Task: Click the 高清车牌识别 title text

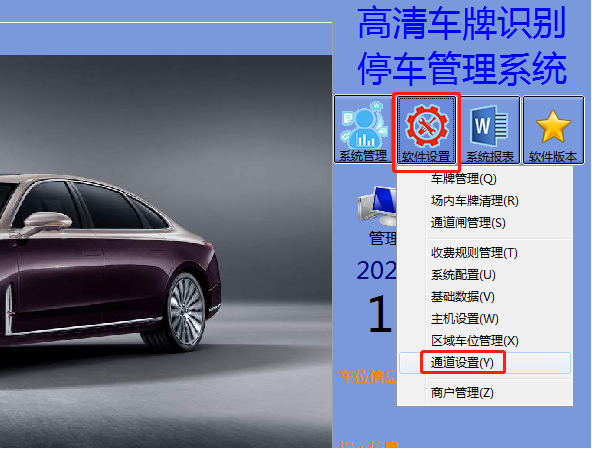Action: tap(462, 23)
